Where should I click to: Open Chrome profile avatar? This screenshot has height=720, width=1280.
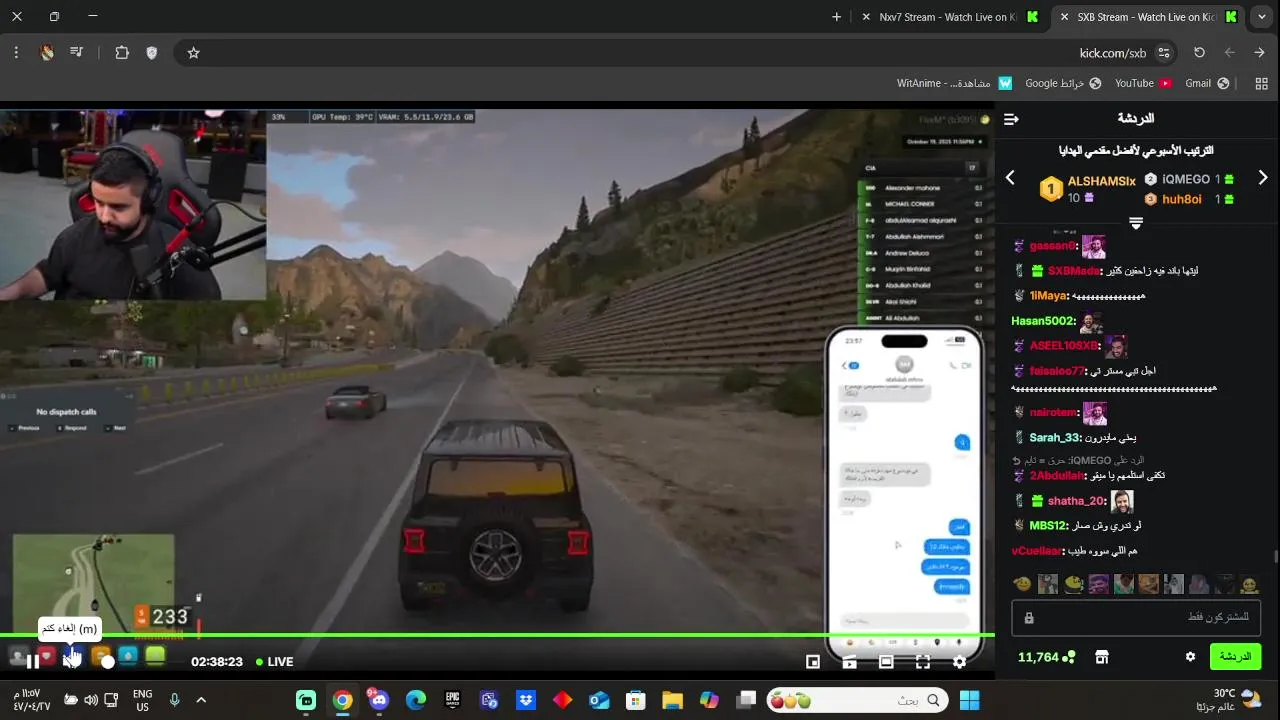[x=47, y=53]
